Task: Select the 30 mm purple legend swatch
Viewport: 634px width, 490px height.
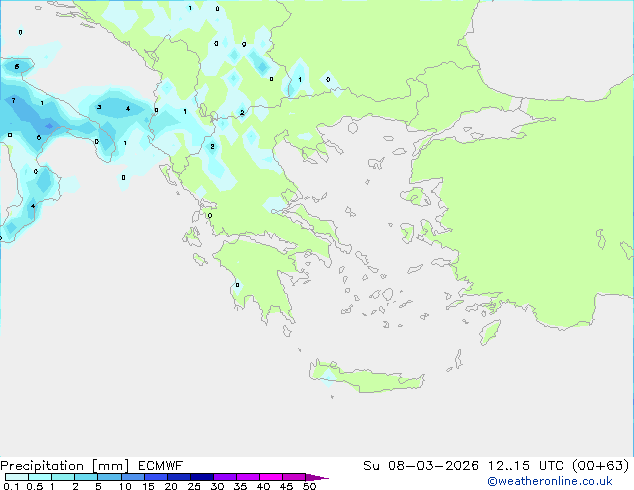Action: click(x=224, y=477)
